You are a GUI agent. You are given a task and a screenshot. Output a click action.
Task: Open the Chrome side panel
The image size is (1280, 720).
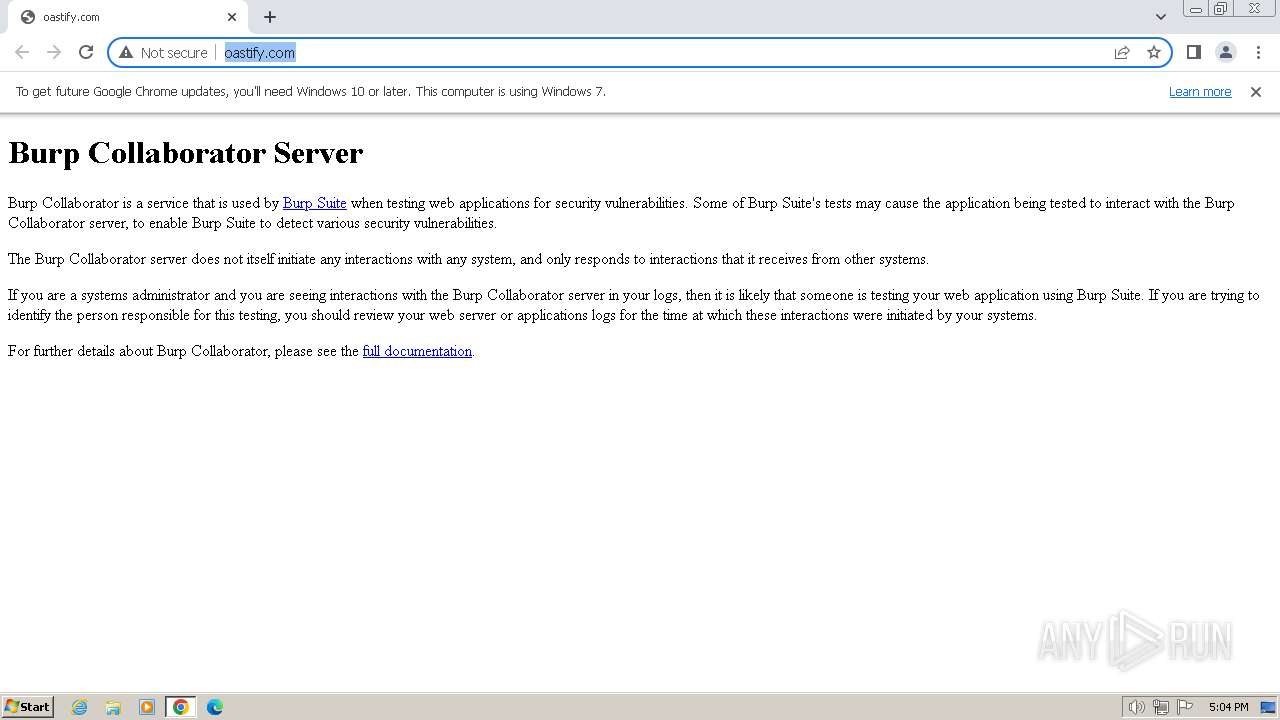tap(1193, 52)
